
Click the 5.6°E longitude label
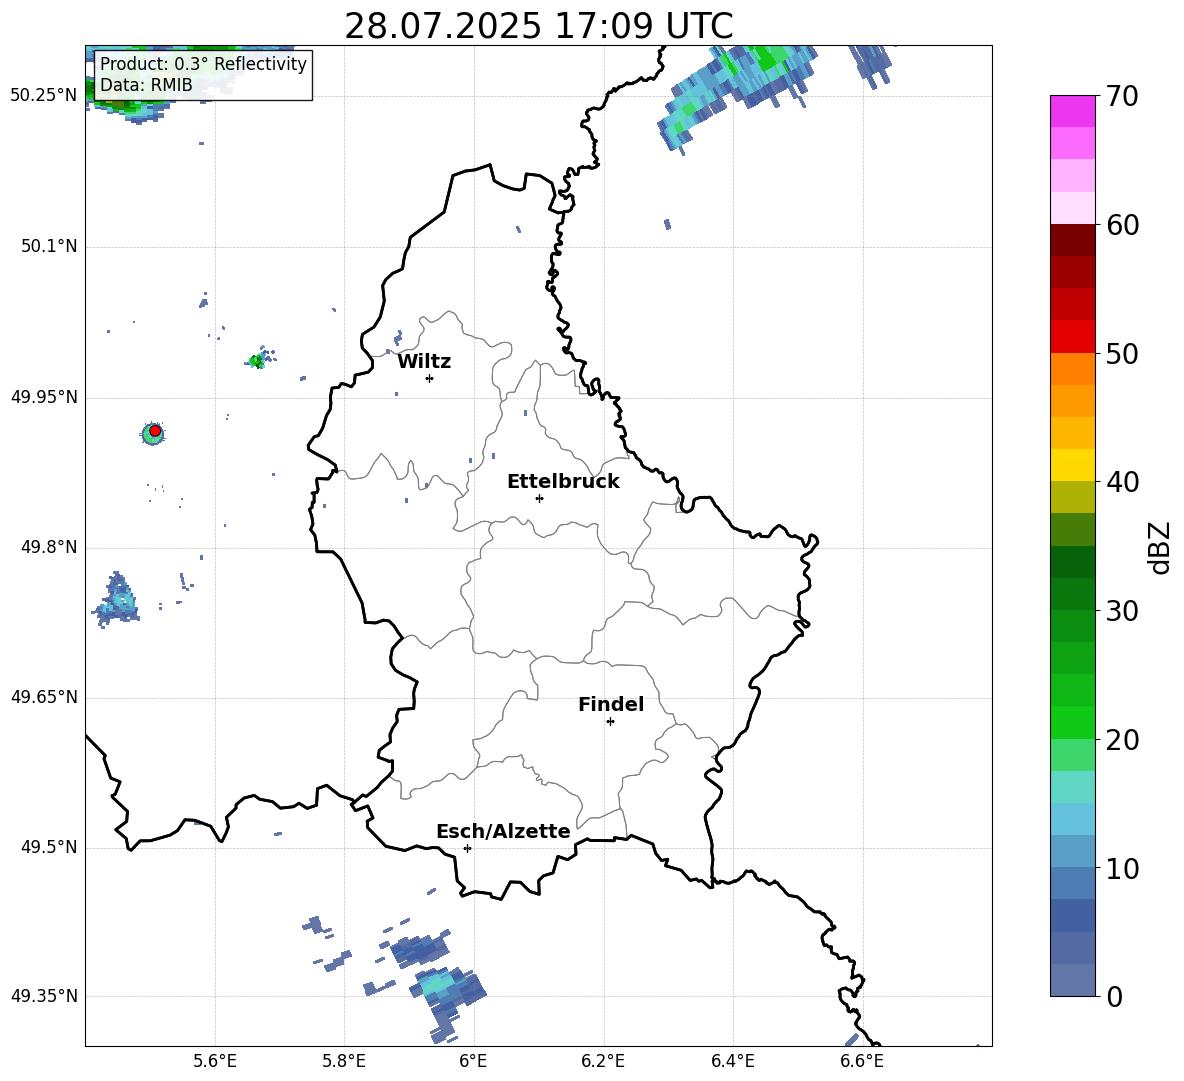point(215,1061)
